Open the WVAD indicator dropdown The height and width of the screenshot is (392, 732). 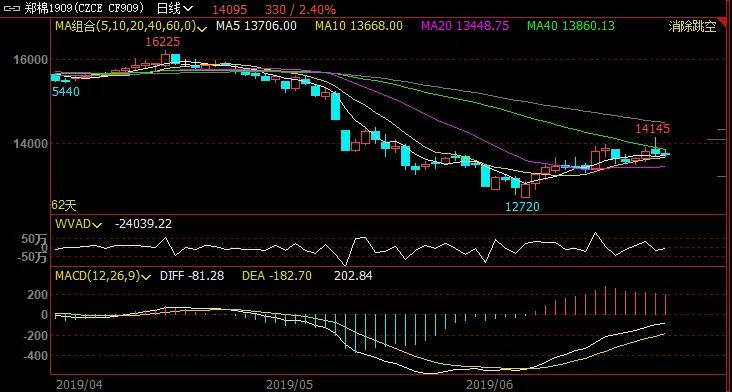tap(97, 225)
